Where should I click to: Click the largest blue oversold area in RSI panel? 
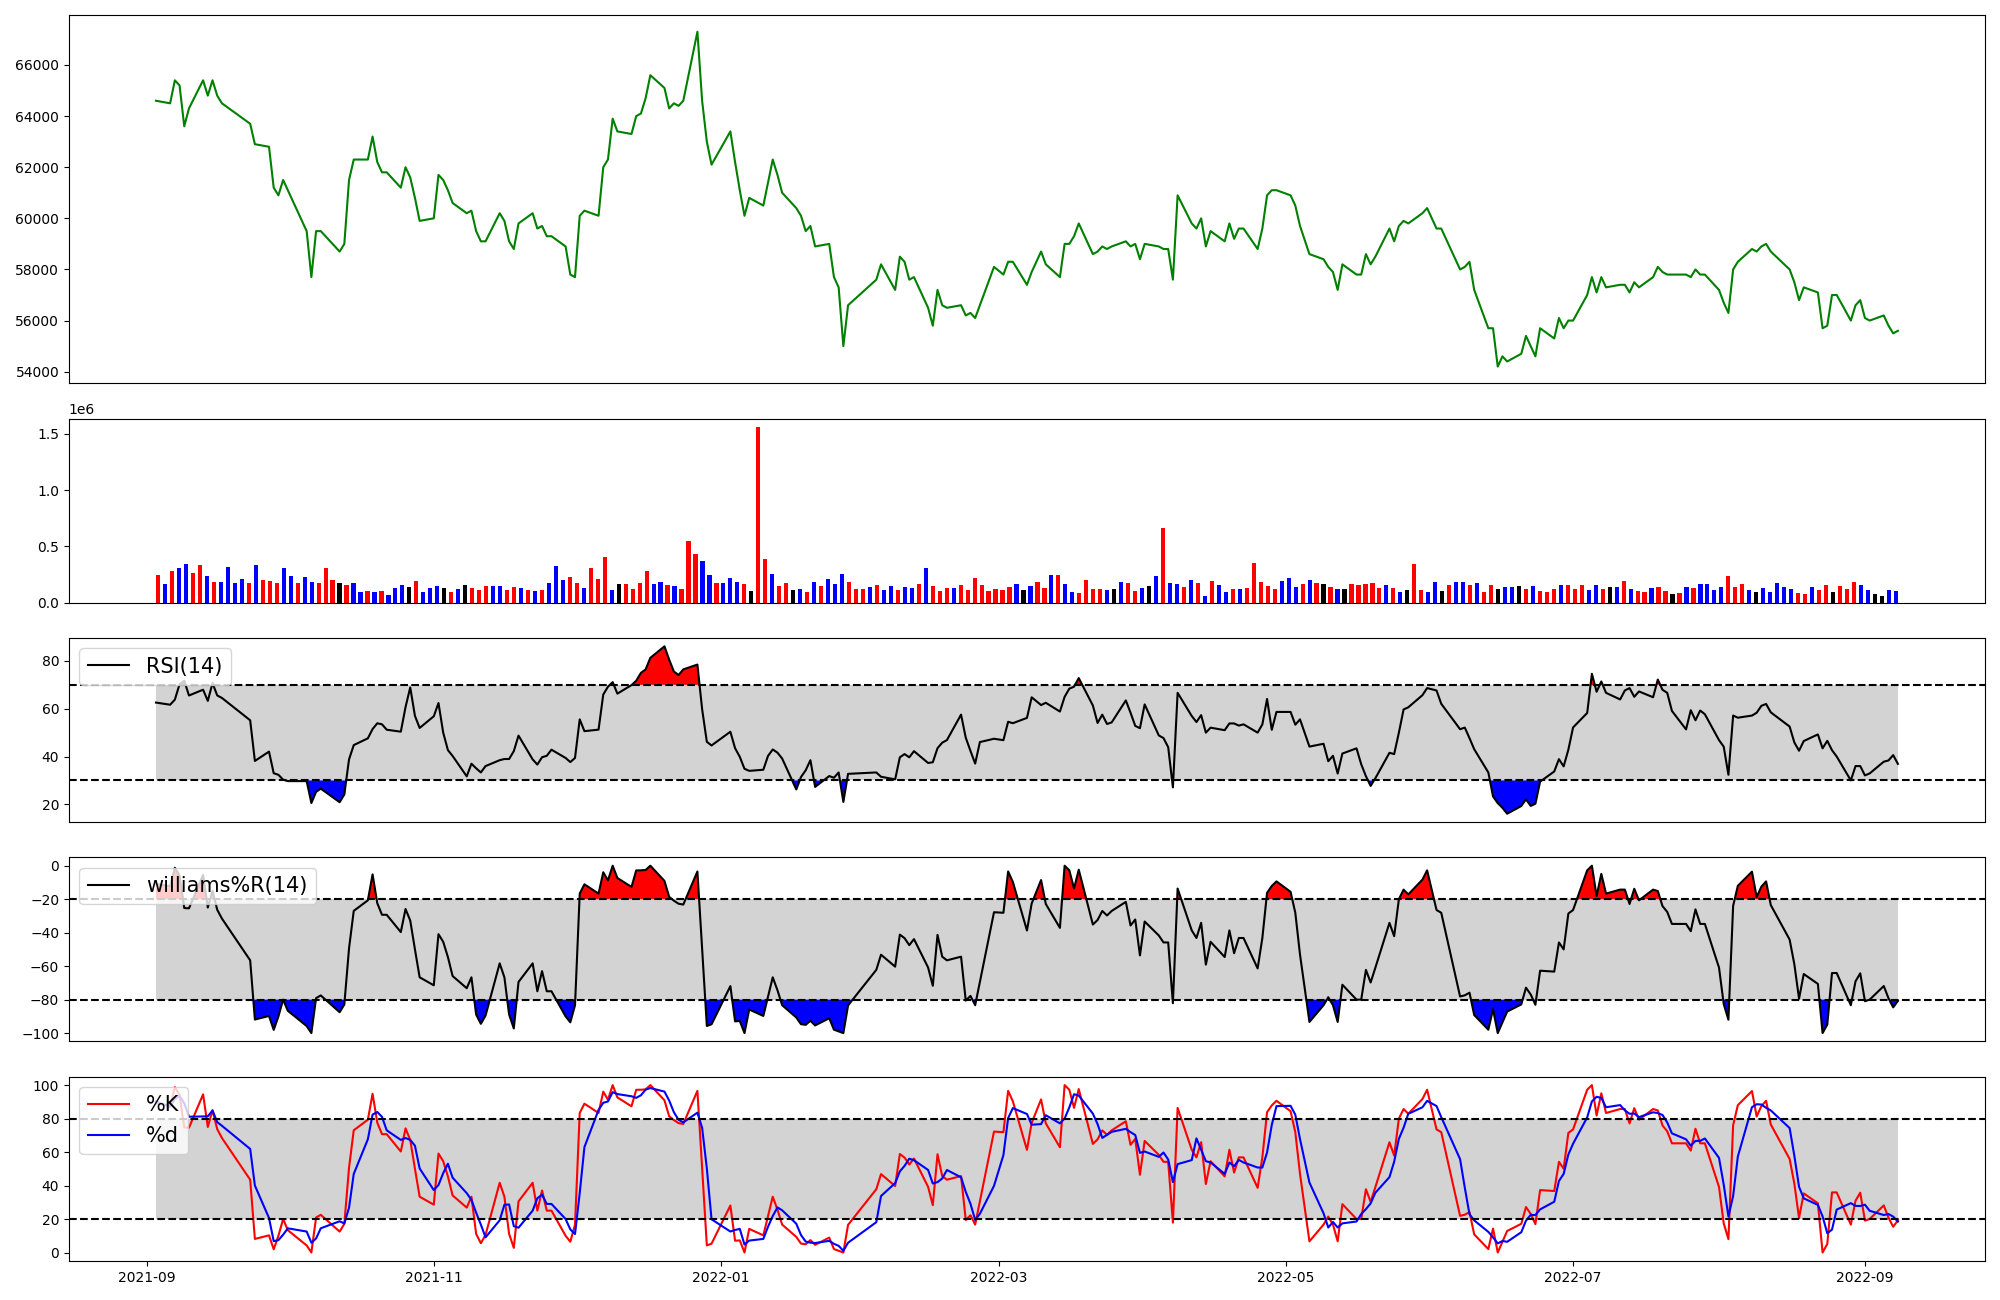(1514, 794)
